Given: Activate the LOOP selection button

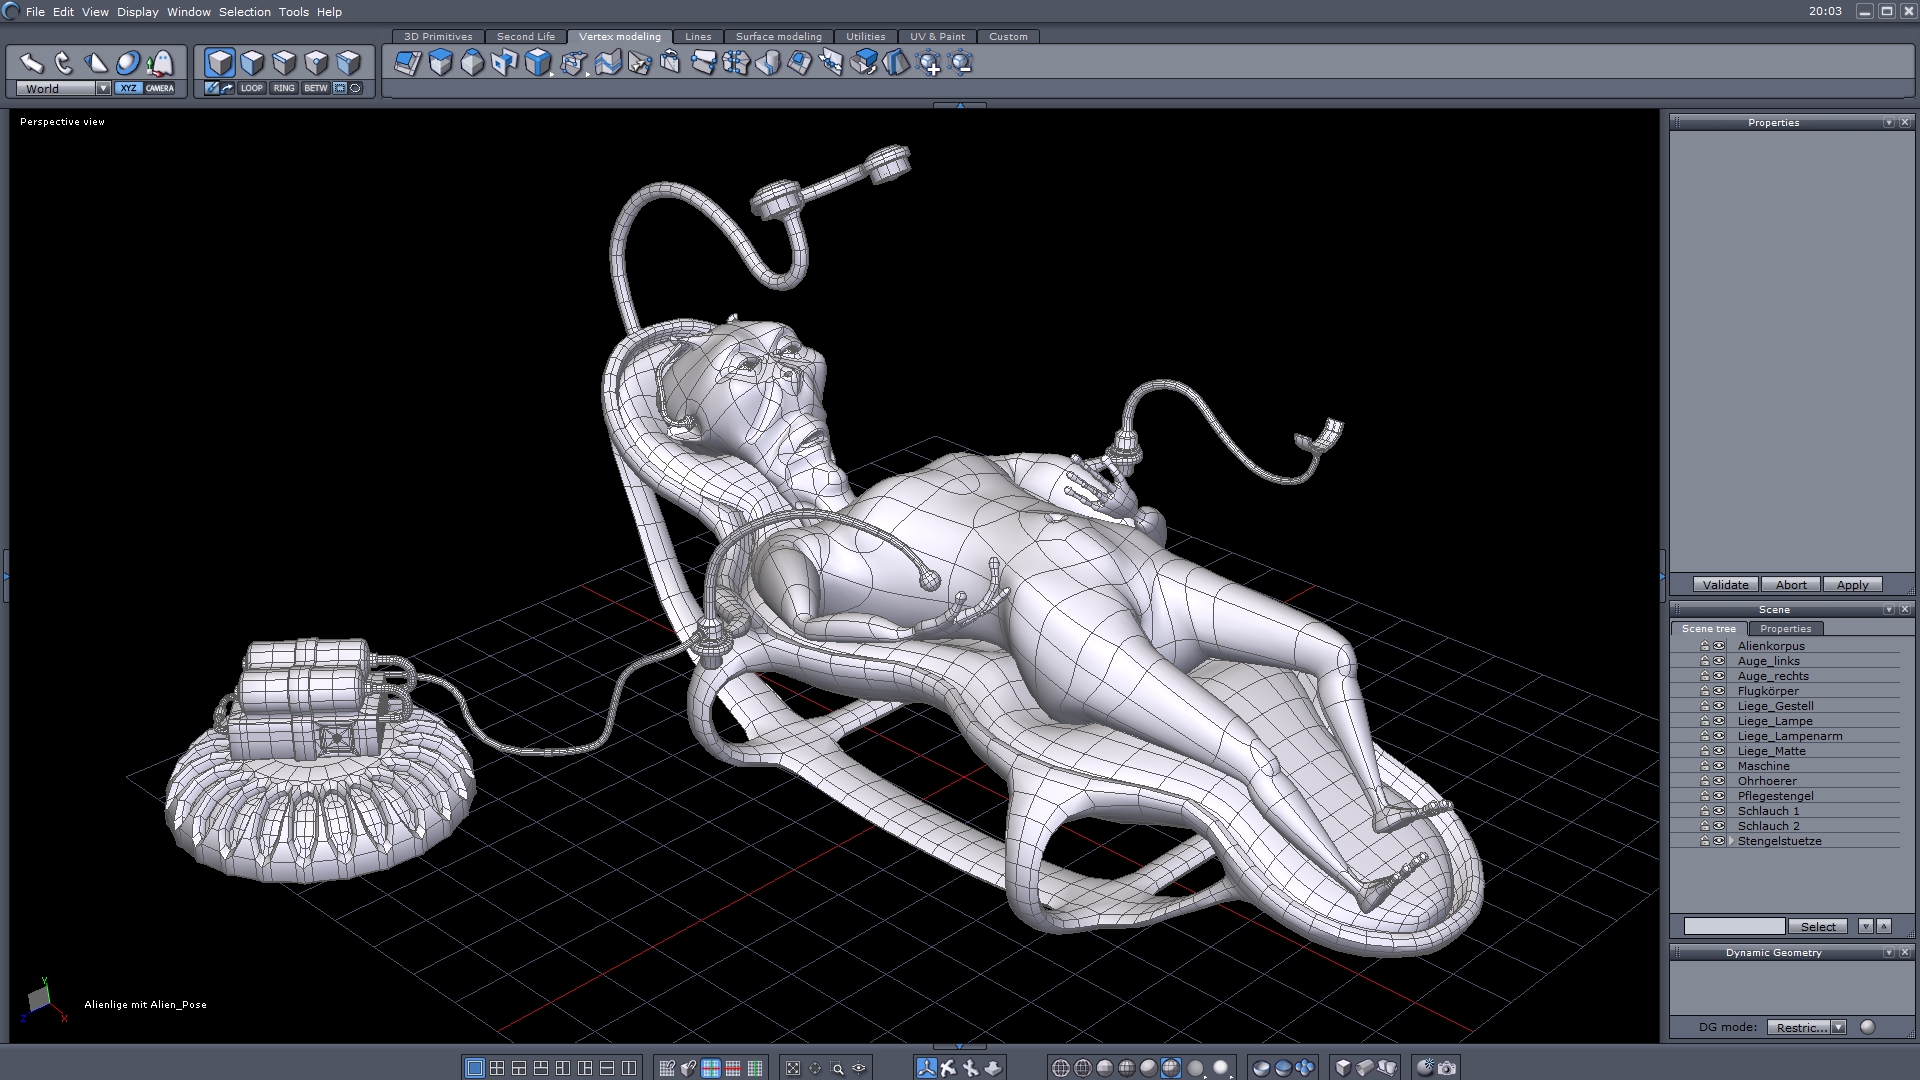Looking at the screenshot, I should [x=251, y=88].
